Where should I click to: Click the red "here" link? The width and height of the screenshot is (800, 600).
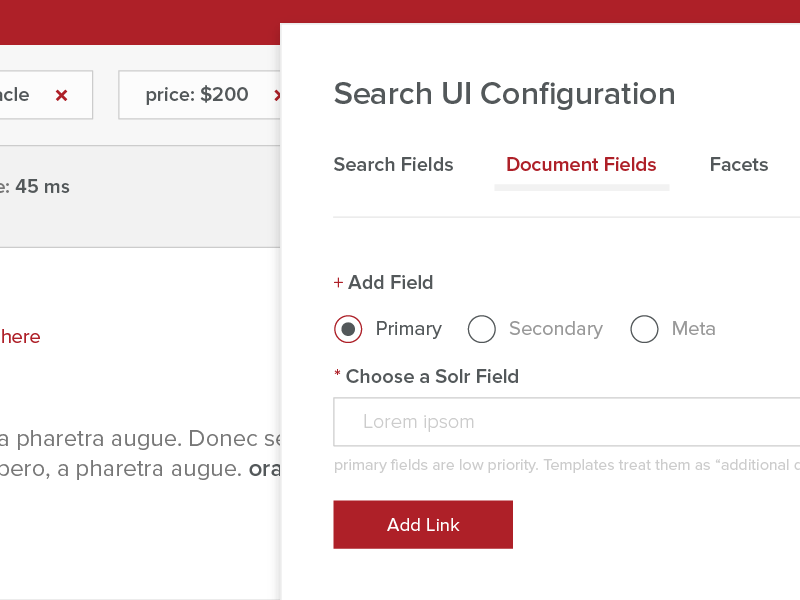click(18, 337)
